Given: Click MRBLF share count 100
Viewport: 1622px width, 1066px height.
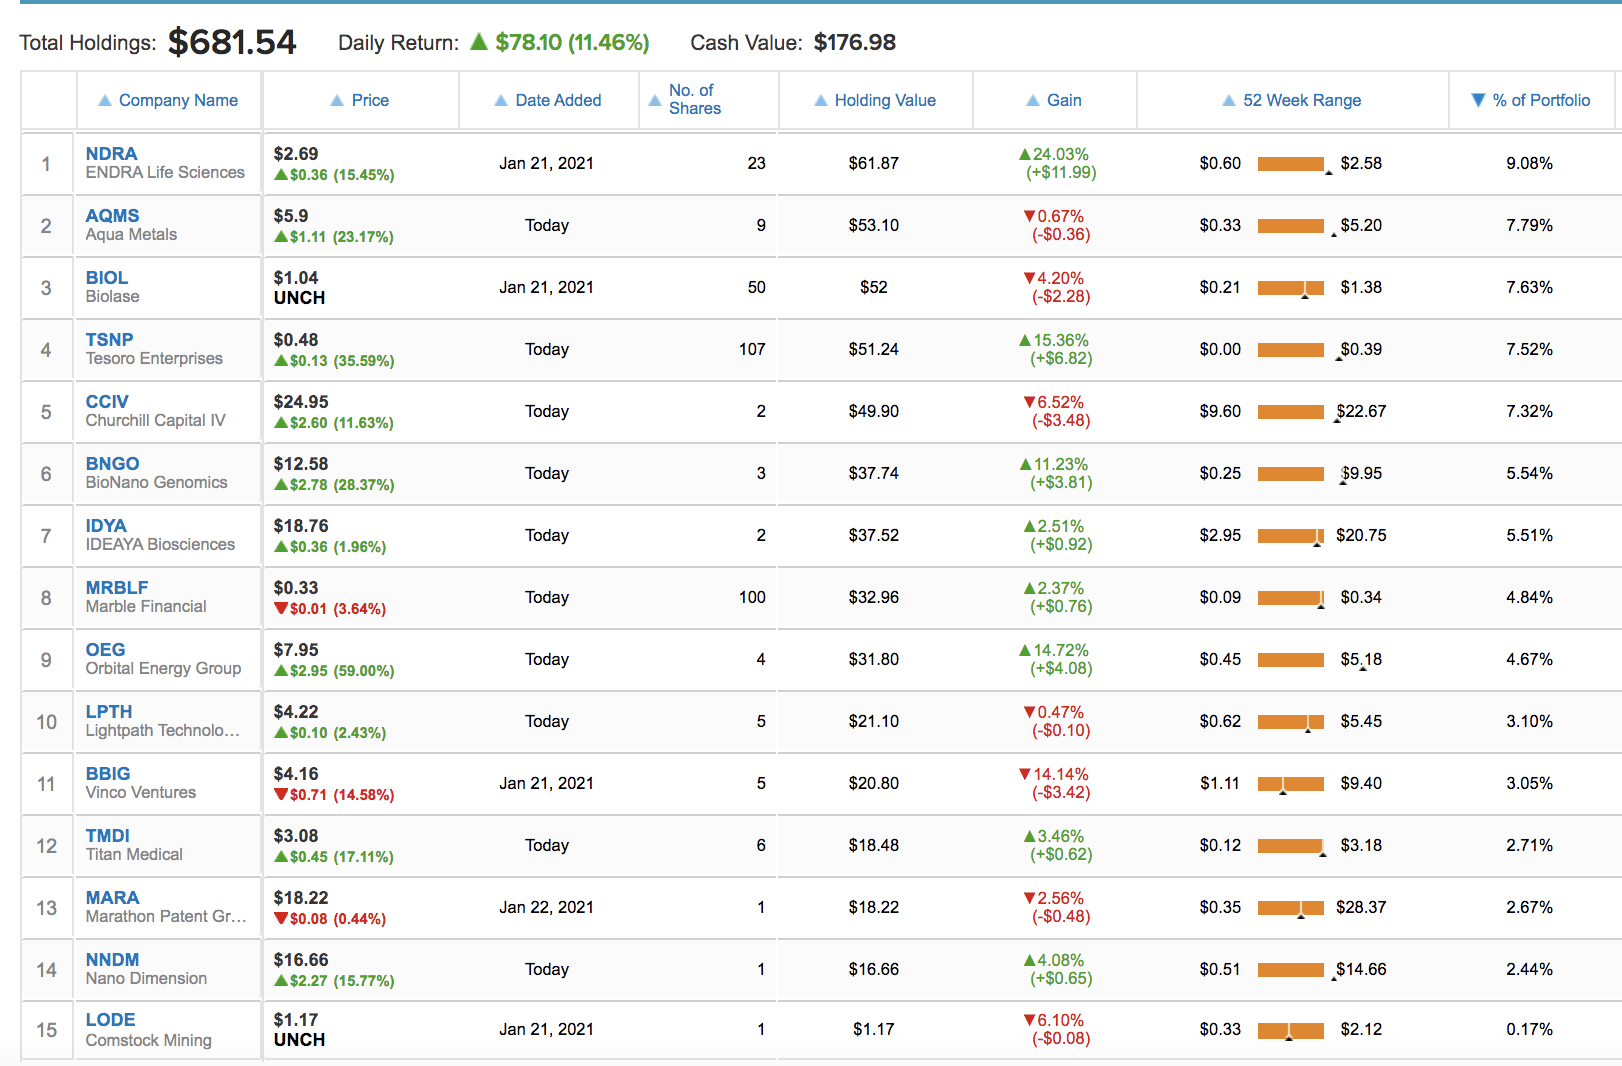Looking at the screenshot, I should 752,598.
